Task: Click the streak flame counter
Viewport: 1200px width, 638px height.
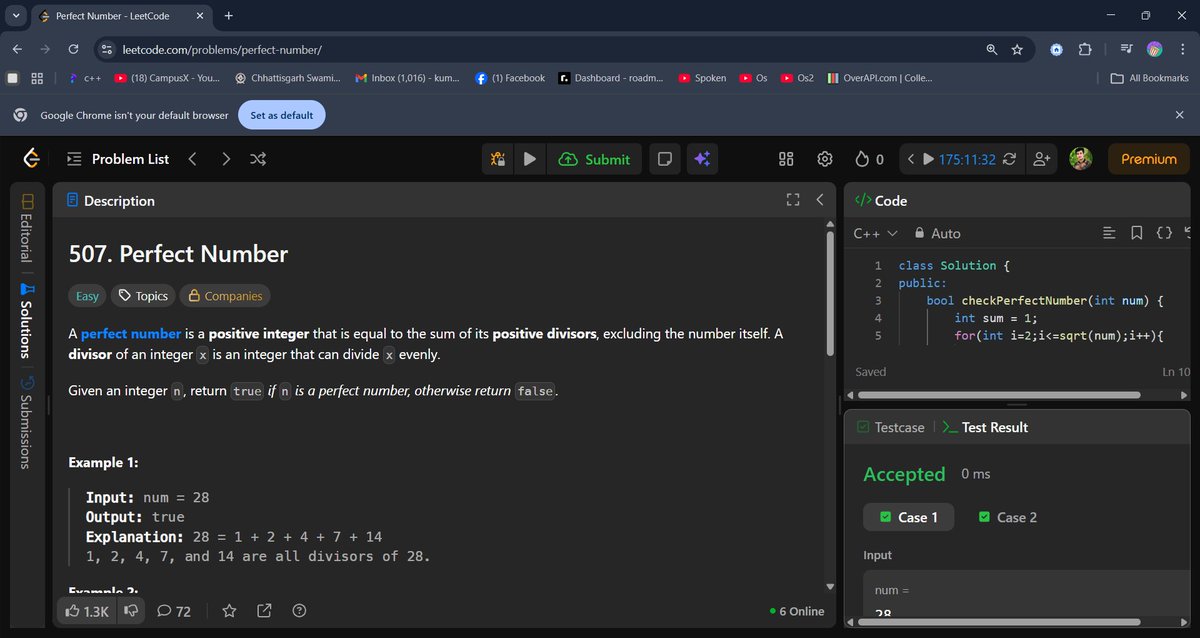Action: (869, 159)
